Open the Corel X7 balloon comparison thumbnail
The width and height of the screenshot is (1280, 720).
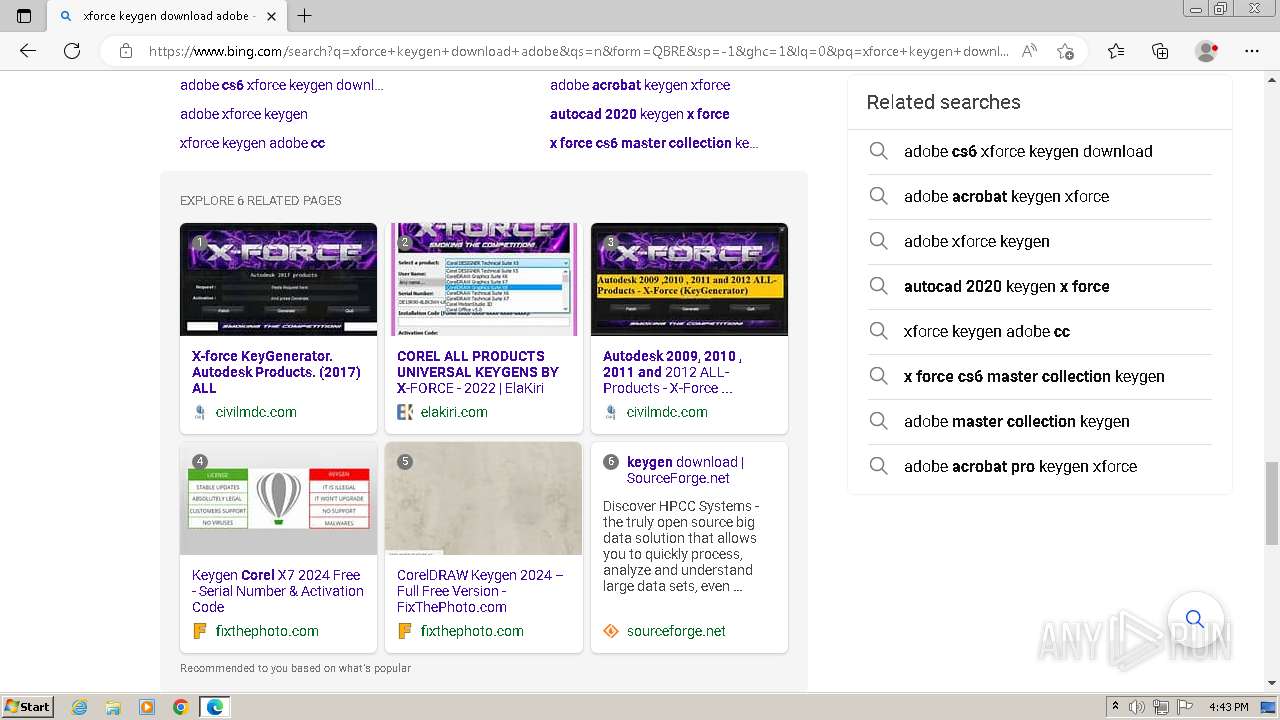(278, 498)
